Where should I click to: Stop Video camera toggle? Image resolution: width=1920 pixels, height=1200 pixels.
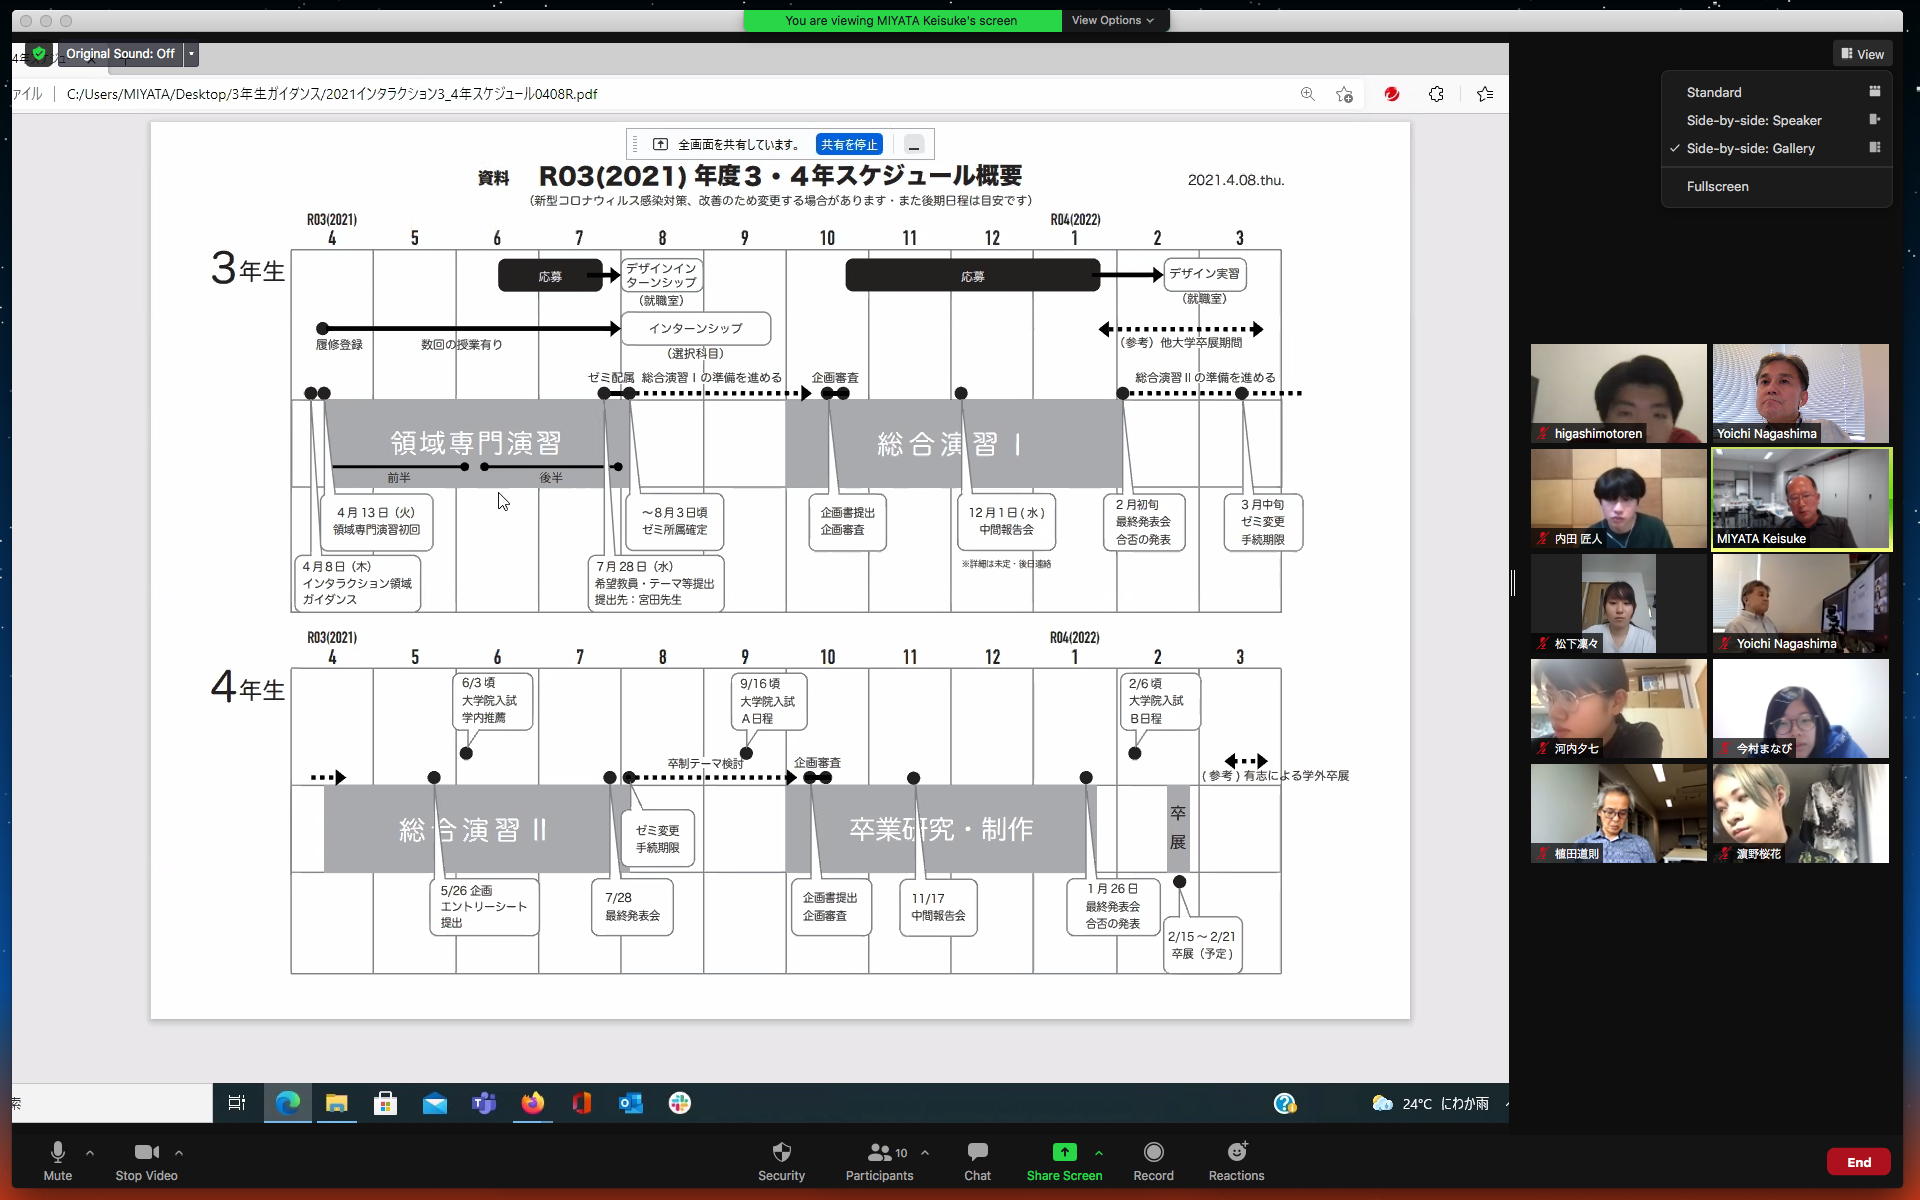tap(146, 1161)
